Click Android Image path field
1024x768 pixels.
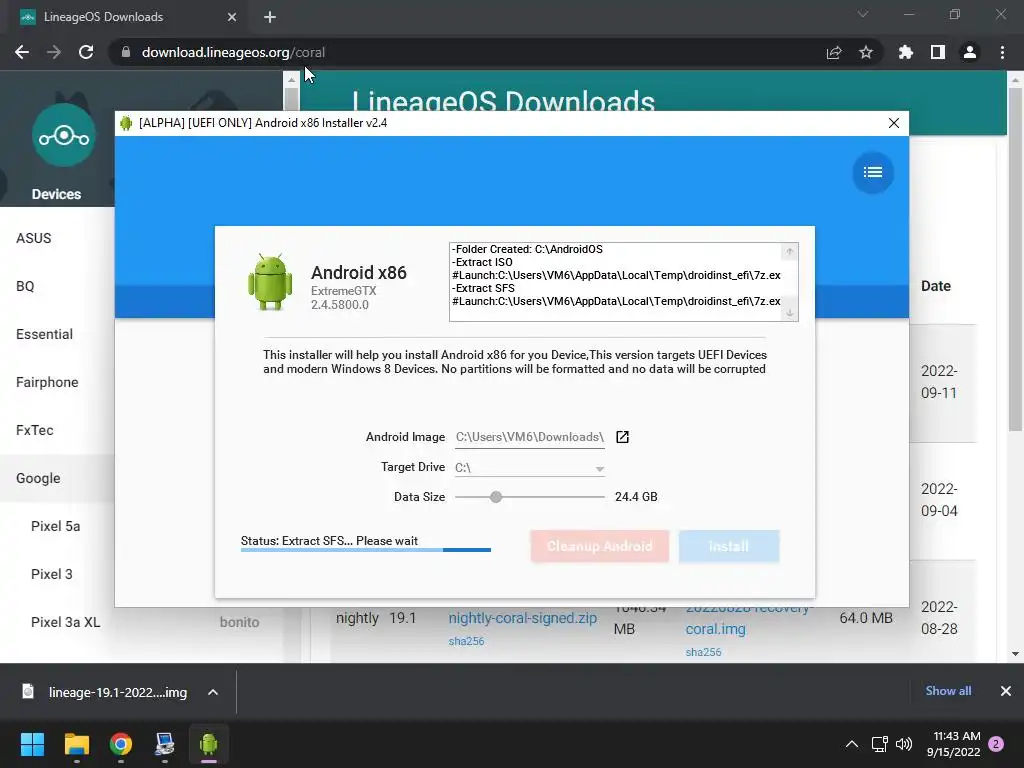[x=530, y=437]
